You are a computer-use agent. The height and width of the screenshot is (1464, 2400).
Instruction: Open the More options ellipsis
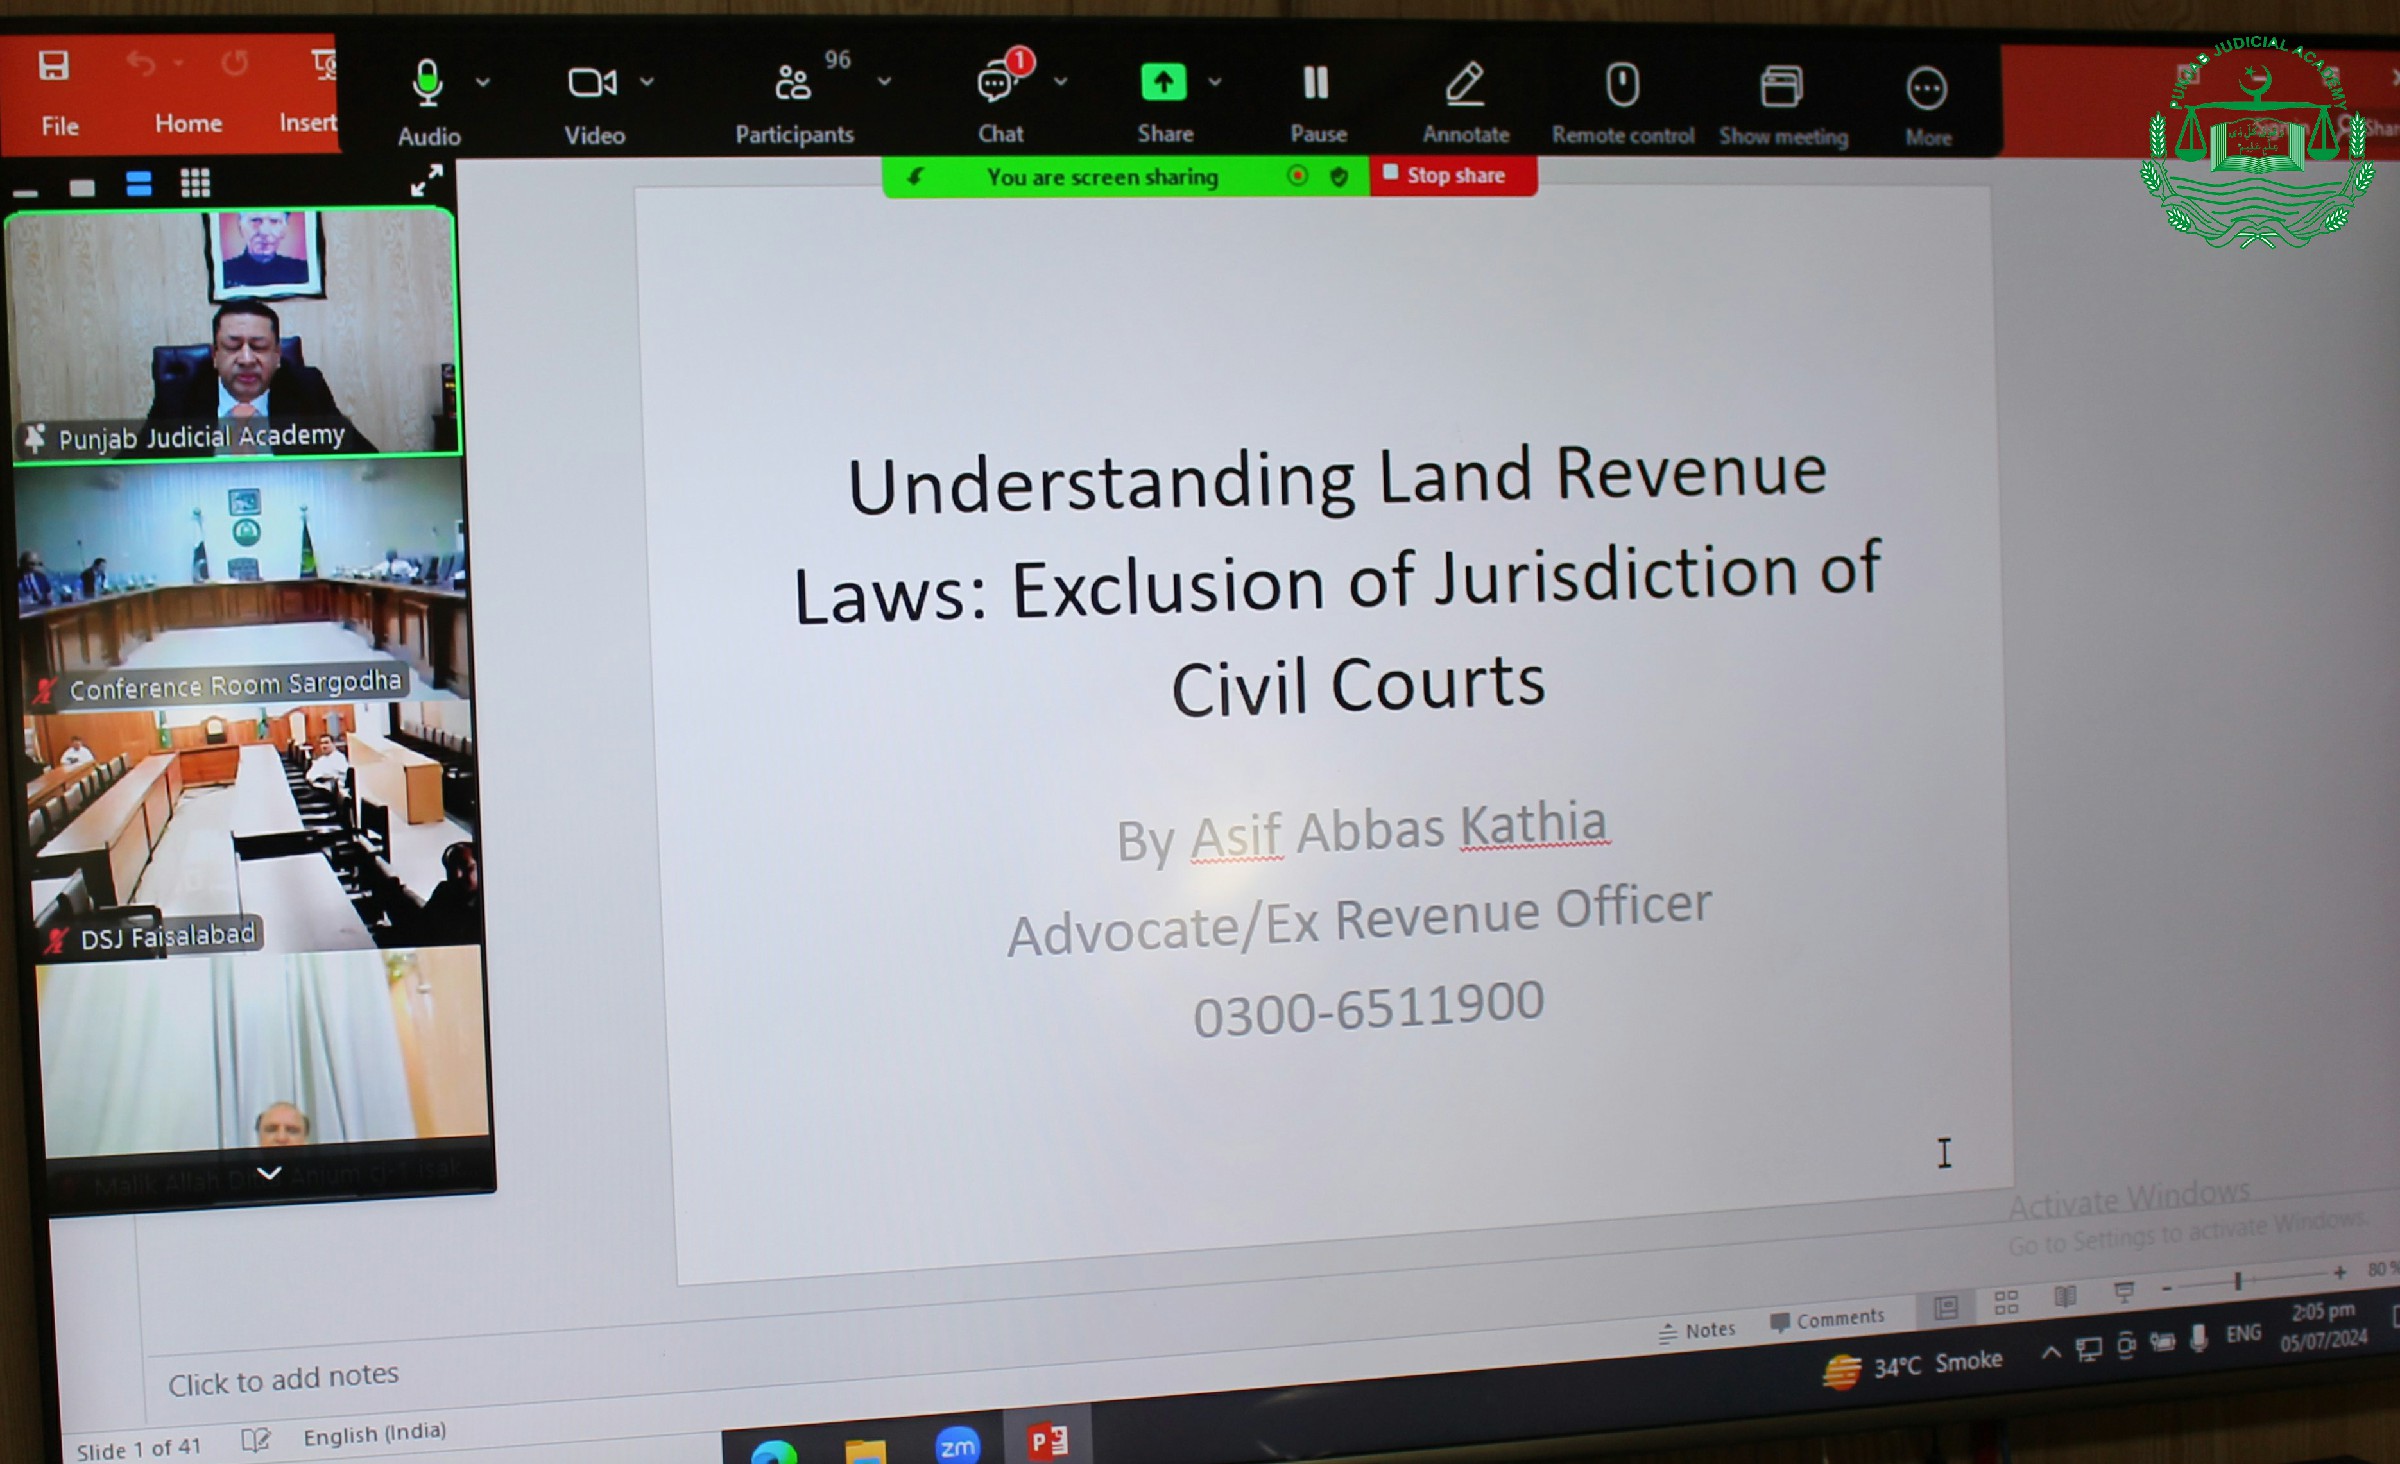[1926, 90]
